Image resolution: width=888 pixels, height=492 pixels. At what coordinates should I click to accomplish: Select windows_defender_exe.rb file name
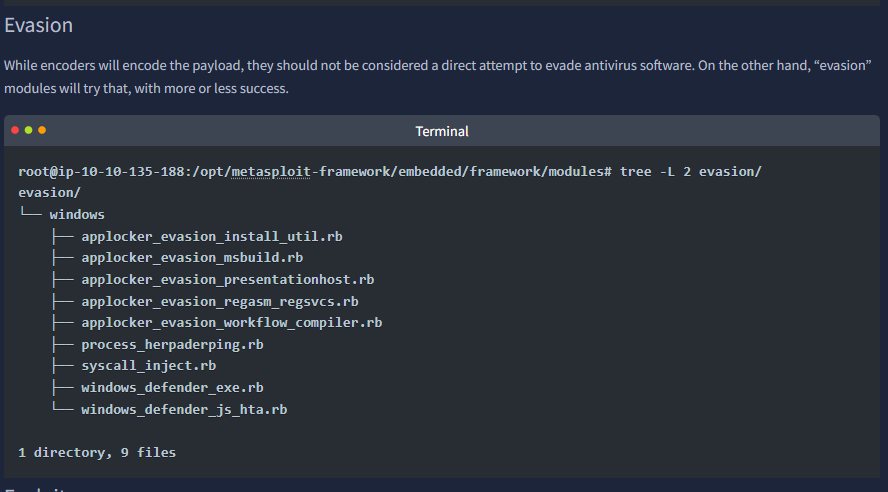pos(172,387)
